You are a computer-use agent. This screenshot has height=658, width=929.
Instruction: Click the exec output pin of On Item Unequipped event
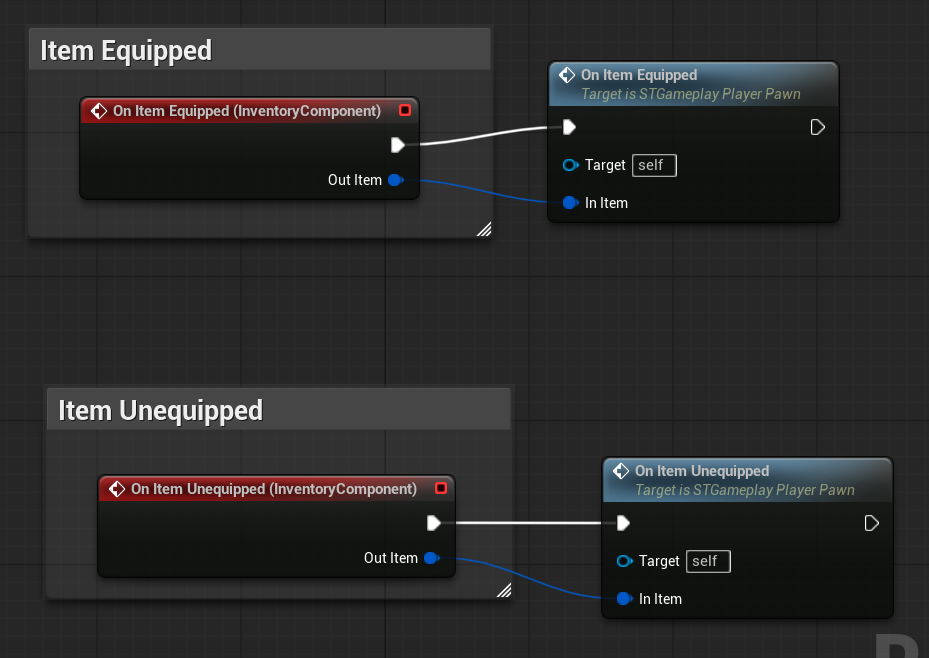(433, 523)
